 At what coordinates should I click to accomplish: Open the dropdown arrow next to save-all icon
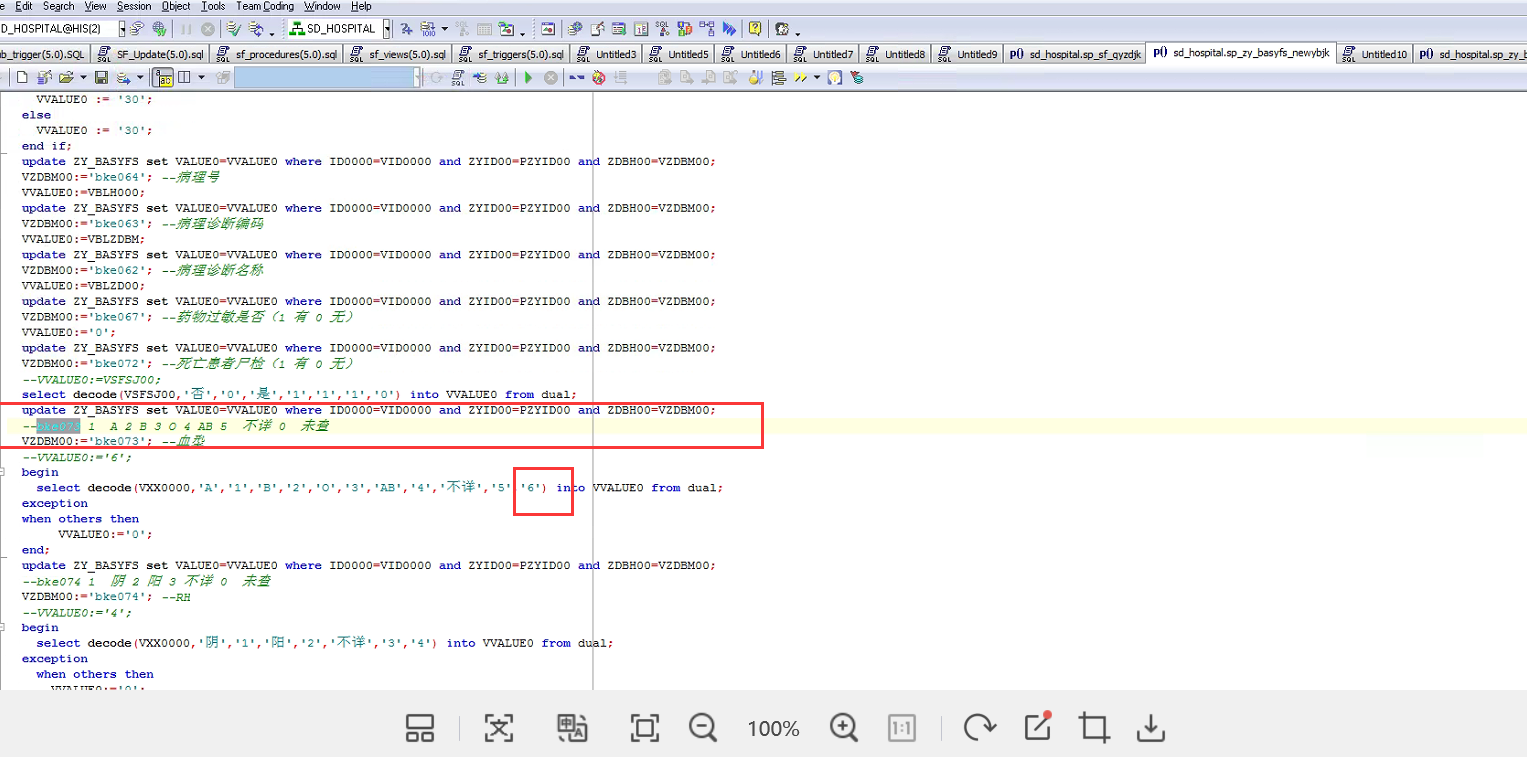click(x=141, y=77)
